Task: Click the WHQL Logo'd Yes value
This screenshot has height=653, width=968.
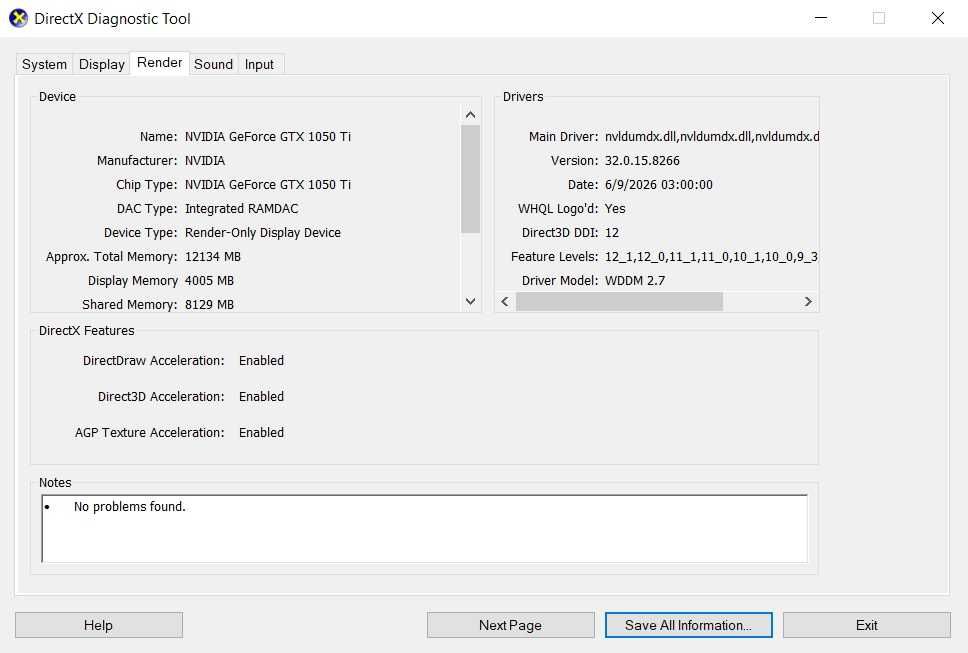Action: [615, 209]
